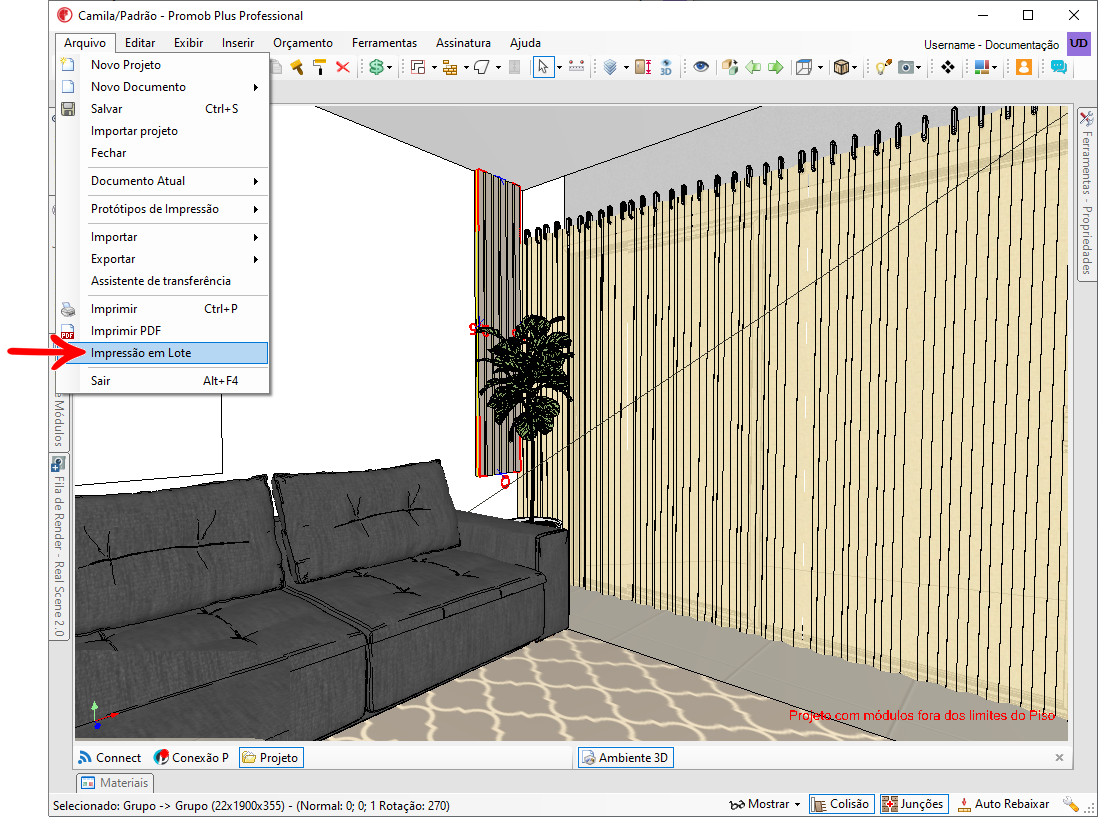
Task: Click the orange user profile icon
Action: click(x=1024, y=67)
